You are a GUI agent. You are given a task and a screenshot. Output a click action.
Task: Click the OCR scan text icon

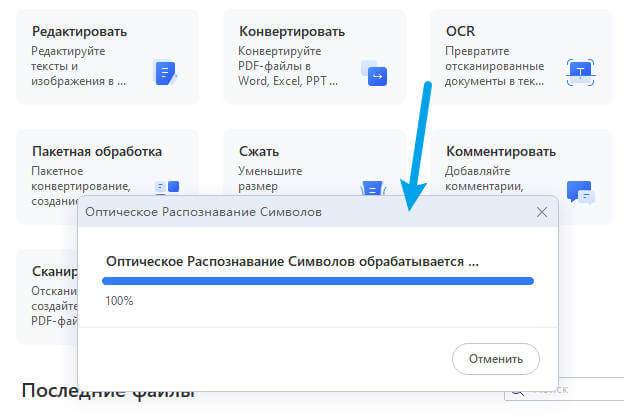580,72
